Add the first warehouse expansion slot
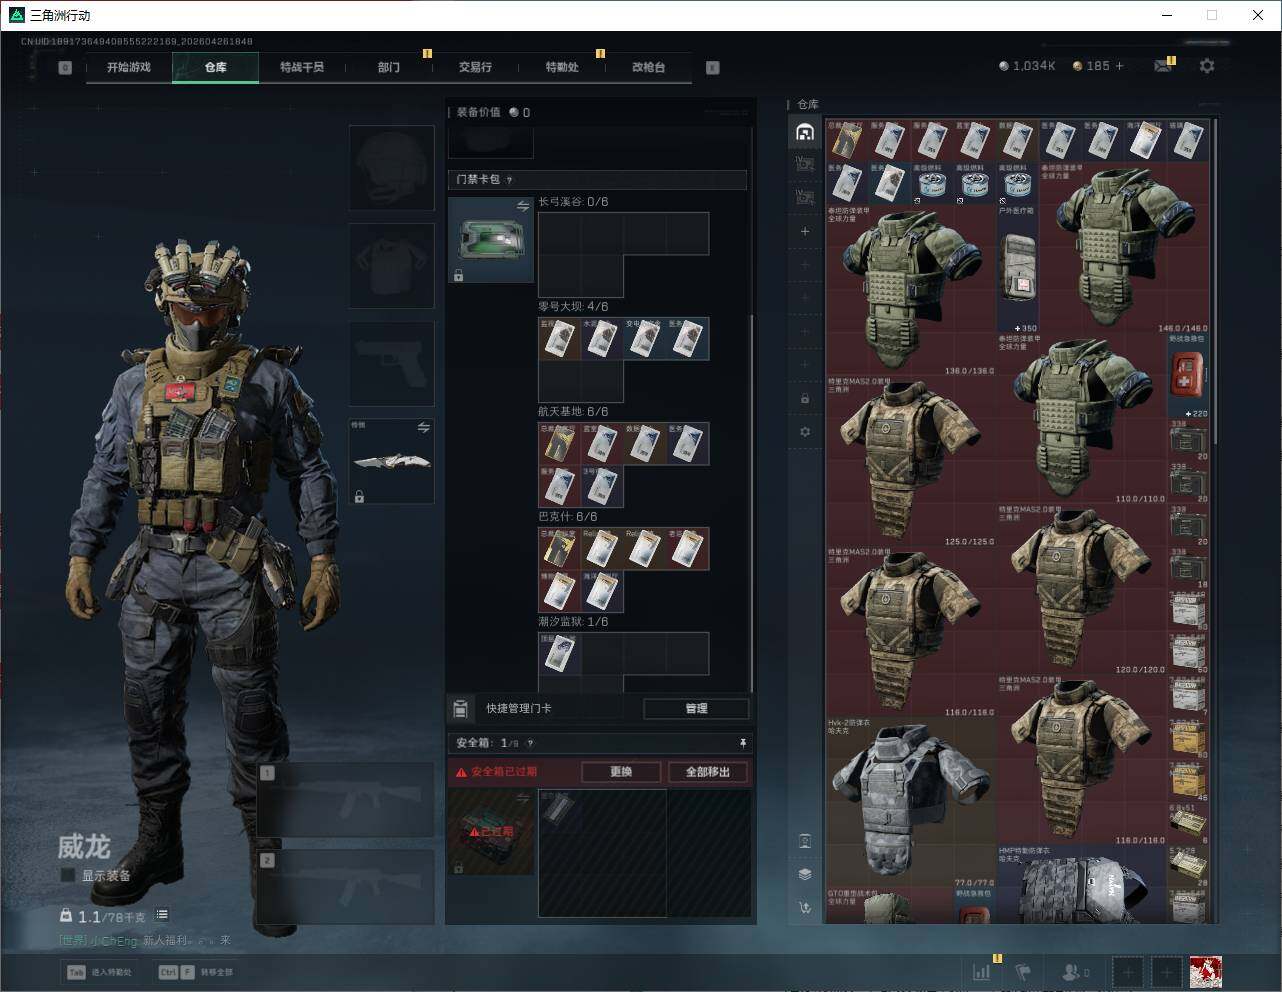Image resolution: width=1282 pixels, height=992 pixels. (805, 231)
